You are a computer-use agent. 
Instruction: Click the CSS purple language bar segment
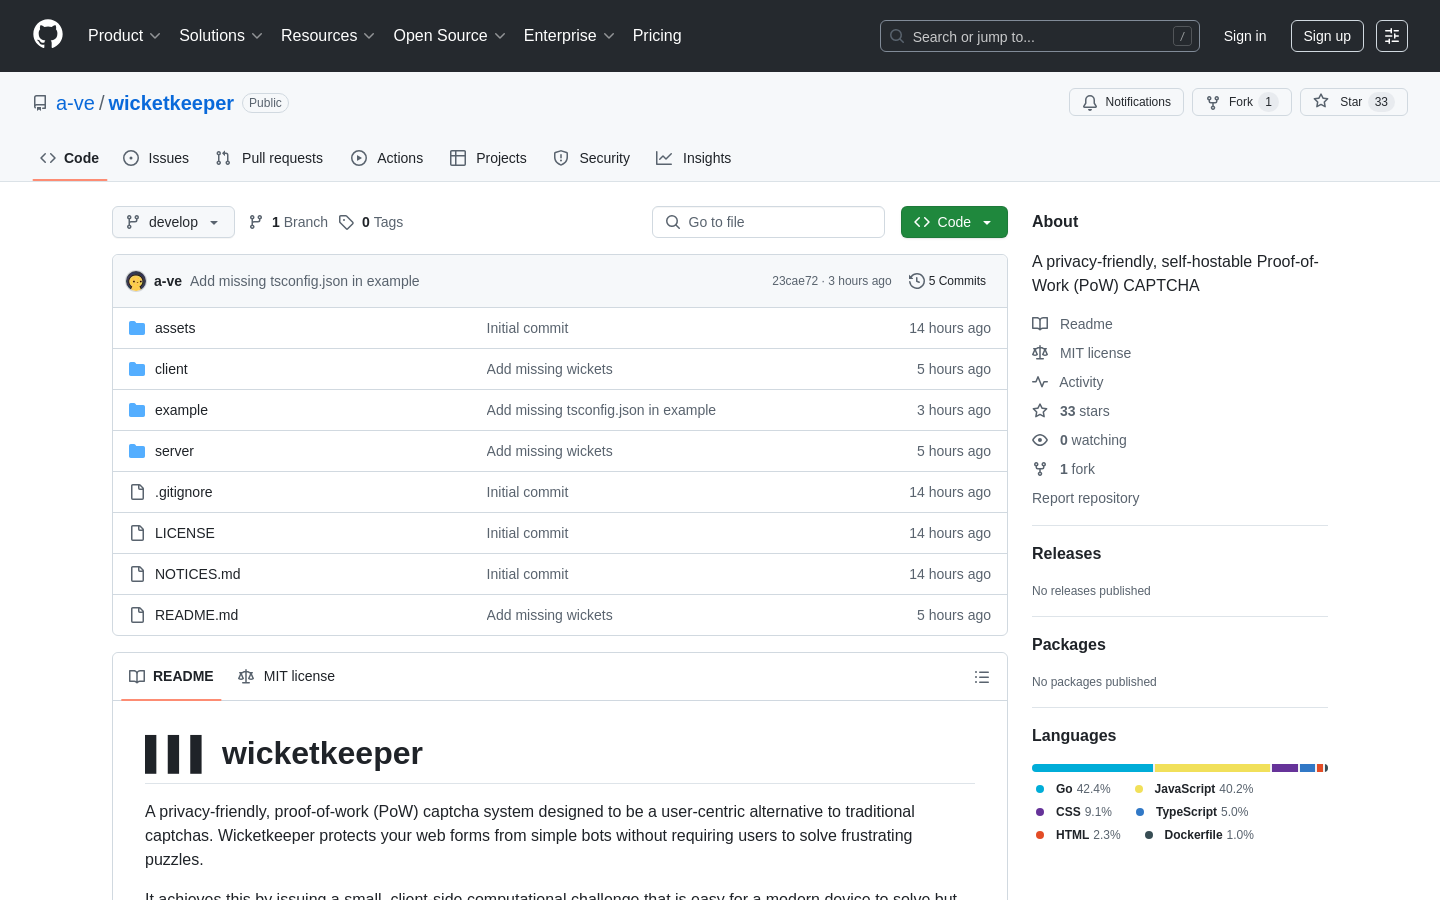1285,768
